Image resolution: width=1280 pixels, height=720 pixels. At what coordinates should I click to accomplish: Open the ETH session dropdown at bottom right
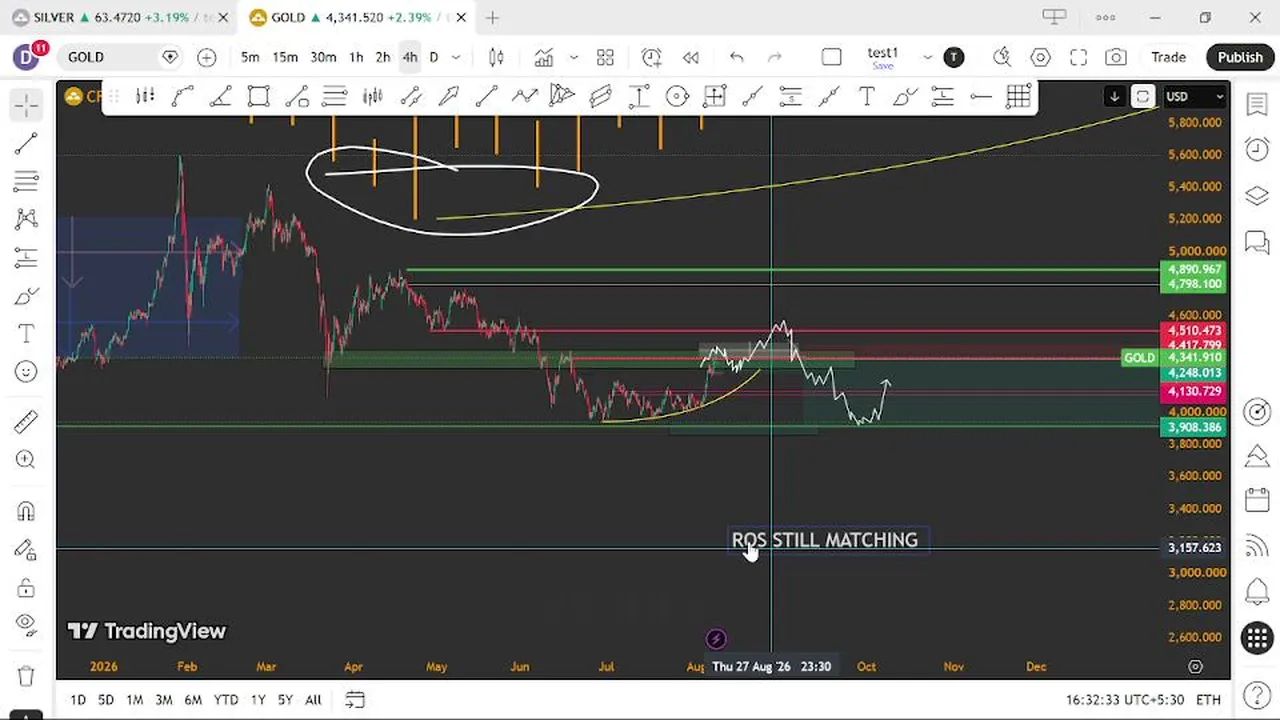pos(1208,700)
